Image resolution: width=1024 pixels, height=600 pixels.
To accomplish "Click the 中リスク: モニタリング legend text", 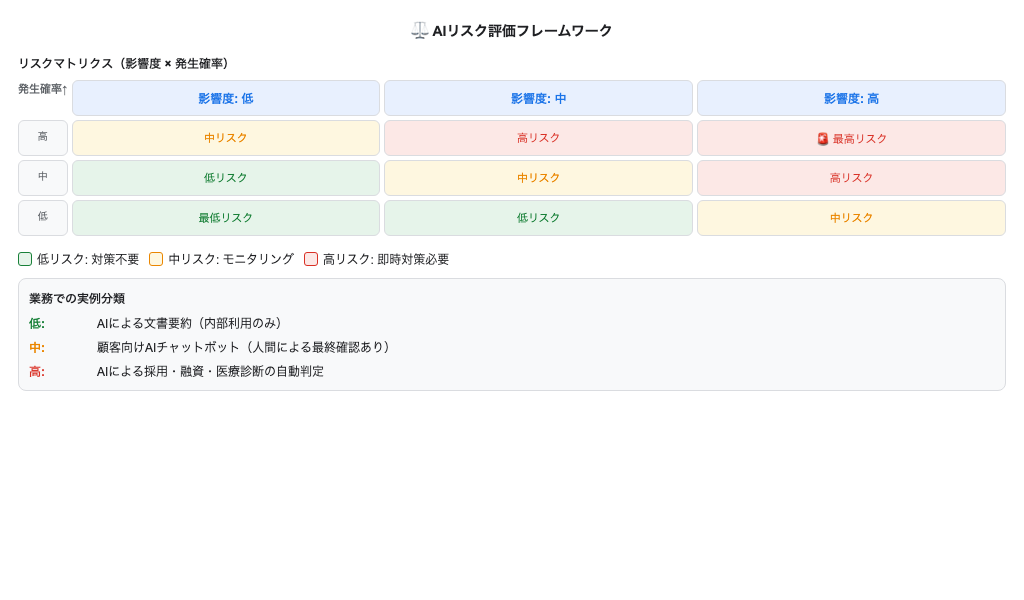I will click(230, 259).
